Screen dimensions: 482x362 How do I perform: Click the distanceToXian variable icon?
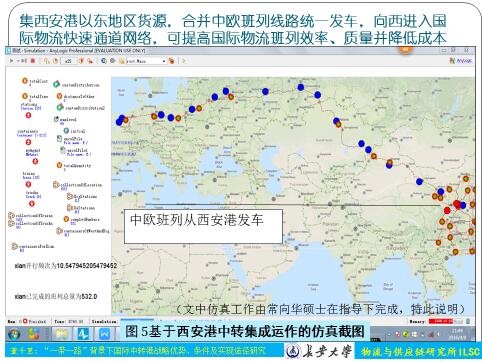(x=59, y=96)
